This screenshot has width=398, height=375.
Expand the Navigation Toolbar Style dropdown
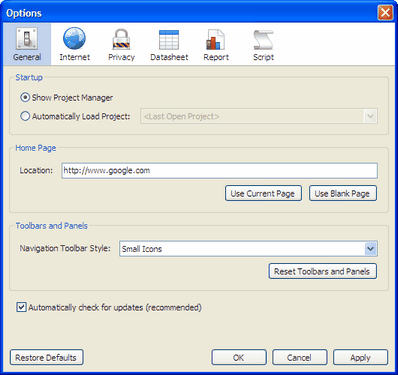coord(248,249)
